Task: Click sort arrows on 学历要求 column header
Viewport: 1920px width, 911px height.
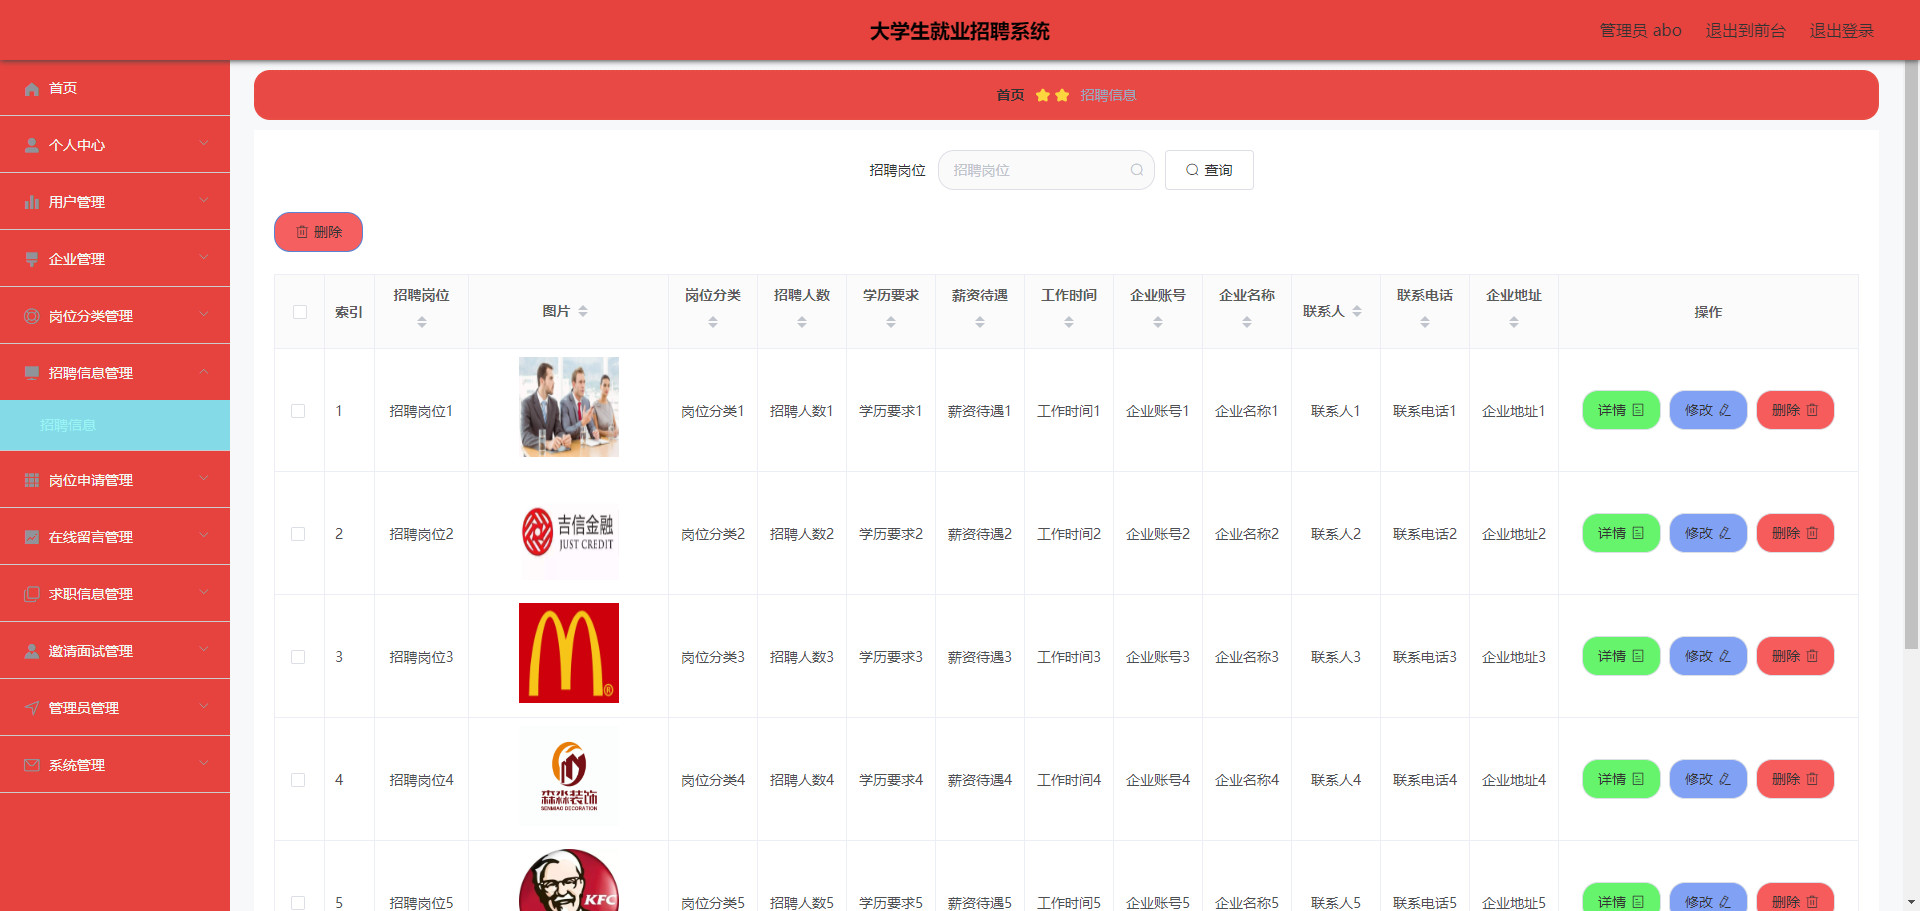Action: [891, 322]
